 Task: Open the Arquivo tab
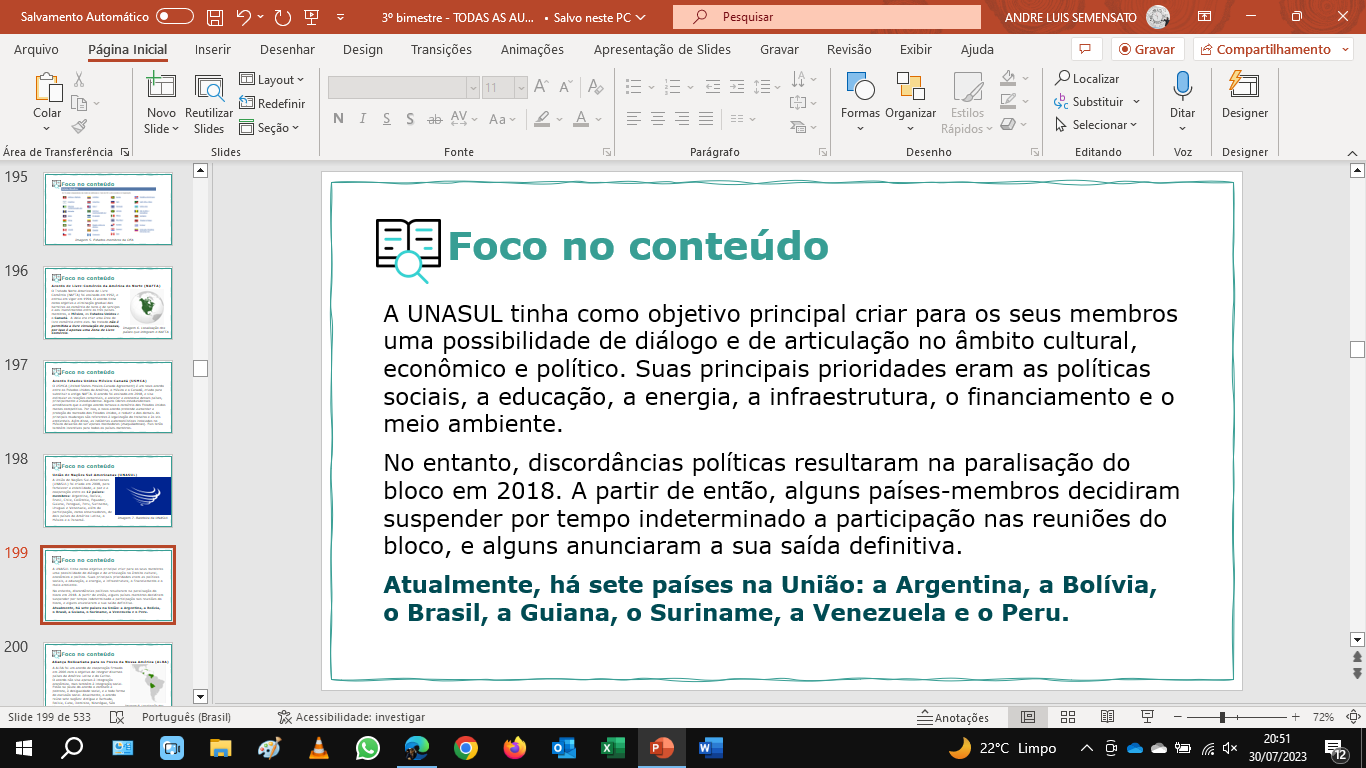pos(36,49)
